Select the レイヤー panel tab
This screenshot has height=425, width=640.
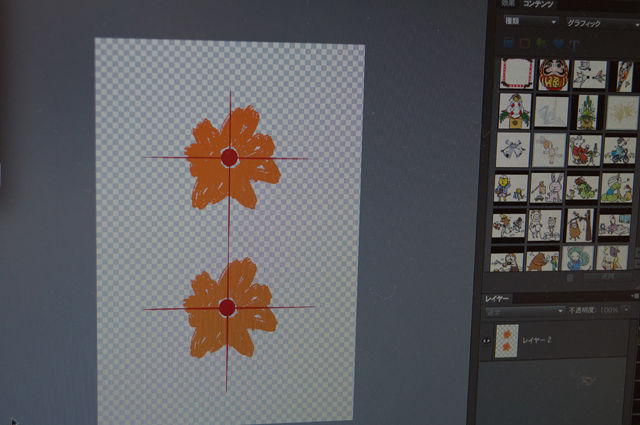point(499,298)
